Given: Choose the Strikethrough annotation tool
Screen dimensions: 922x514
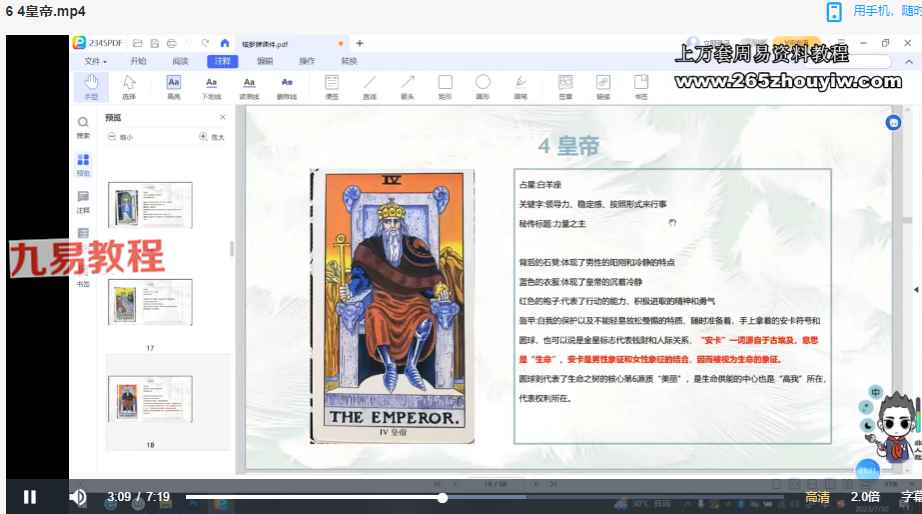Looking at the screenshot, I should click(287, 86).
